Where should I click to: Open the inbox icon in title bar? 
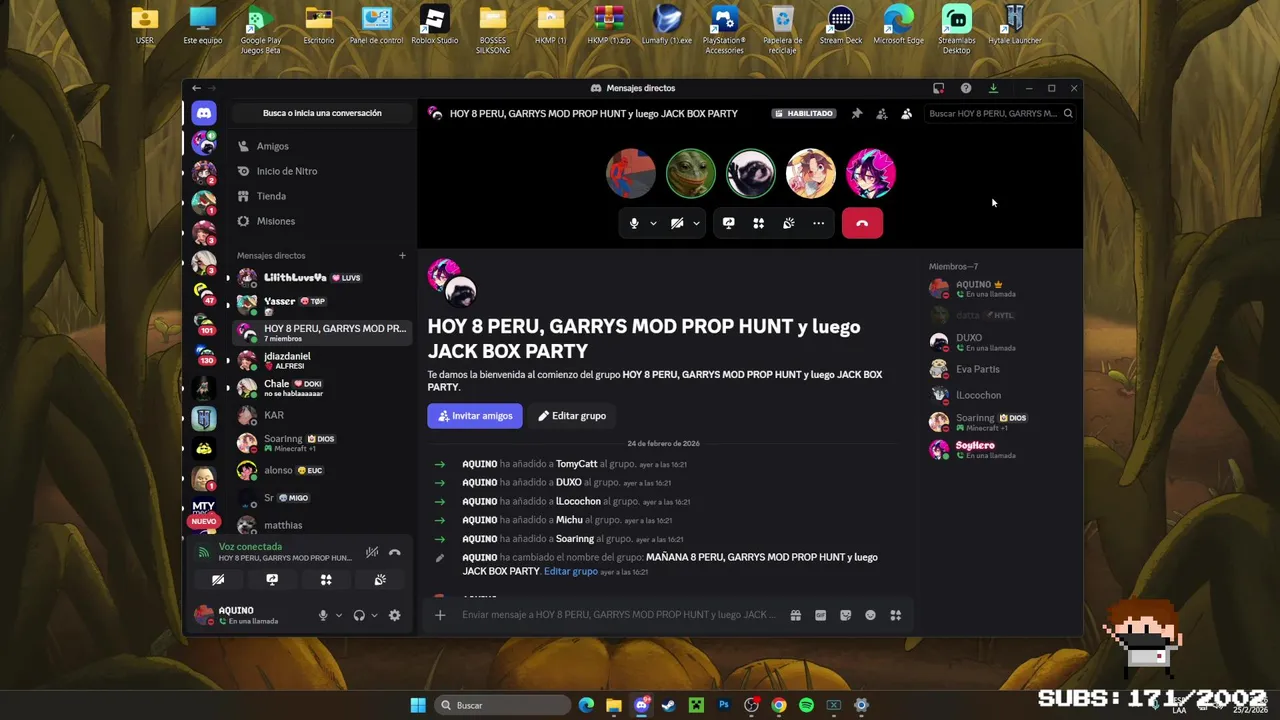click(x=938, y=88)
